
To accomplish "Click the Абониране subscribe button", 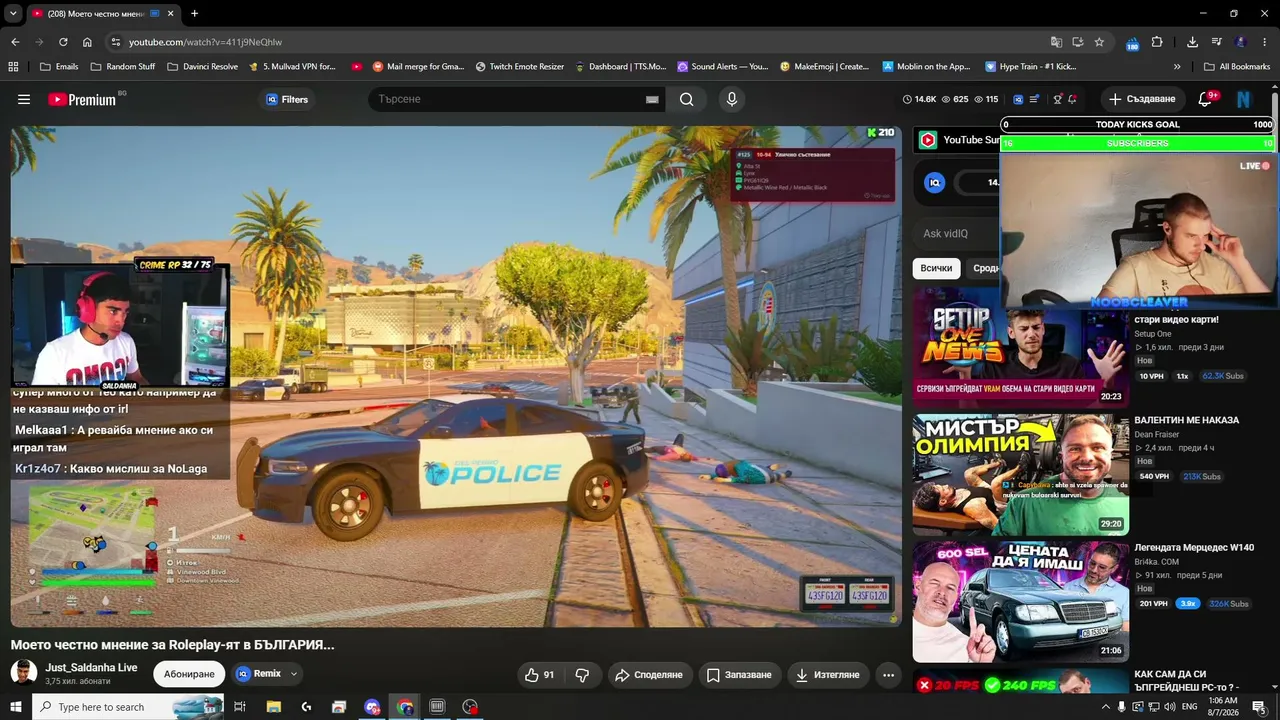I will (189, 674).
